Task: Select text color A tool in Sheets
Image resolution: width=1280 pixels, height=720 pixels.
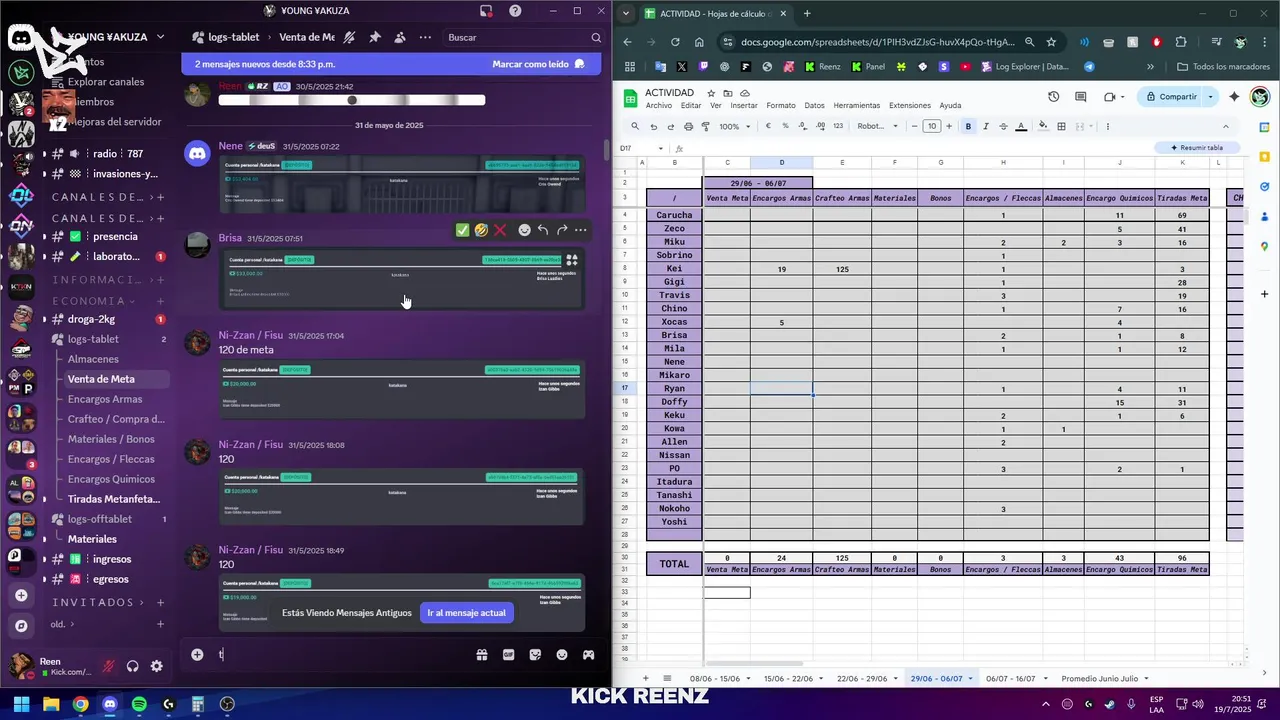Action: click(1021, 127)
